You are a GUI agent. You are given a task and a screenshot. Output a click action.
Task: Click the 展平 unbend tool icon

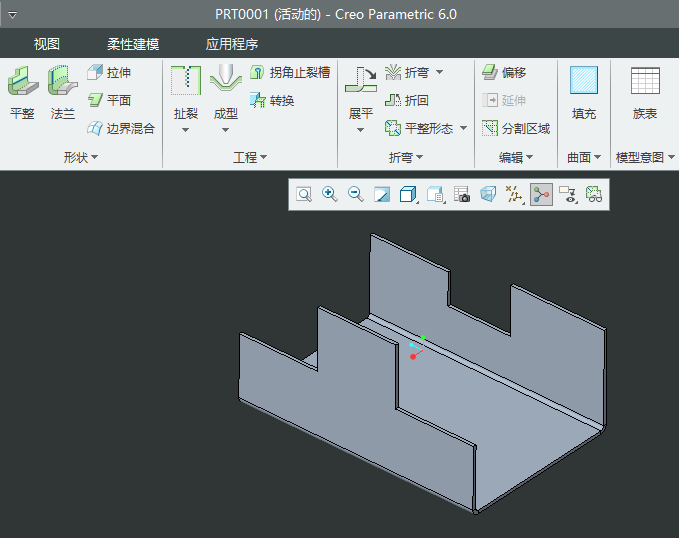(x=361, y=81)
